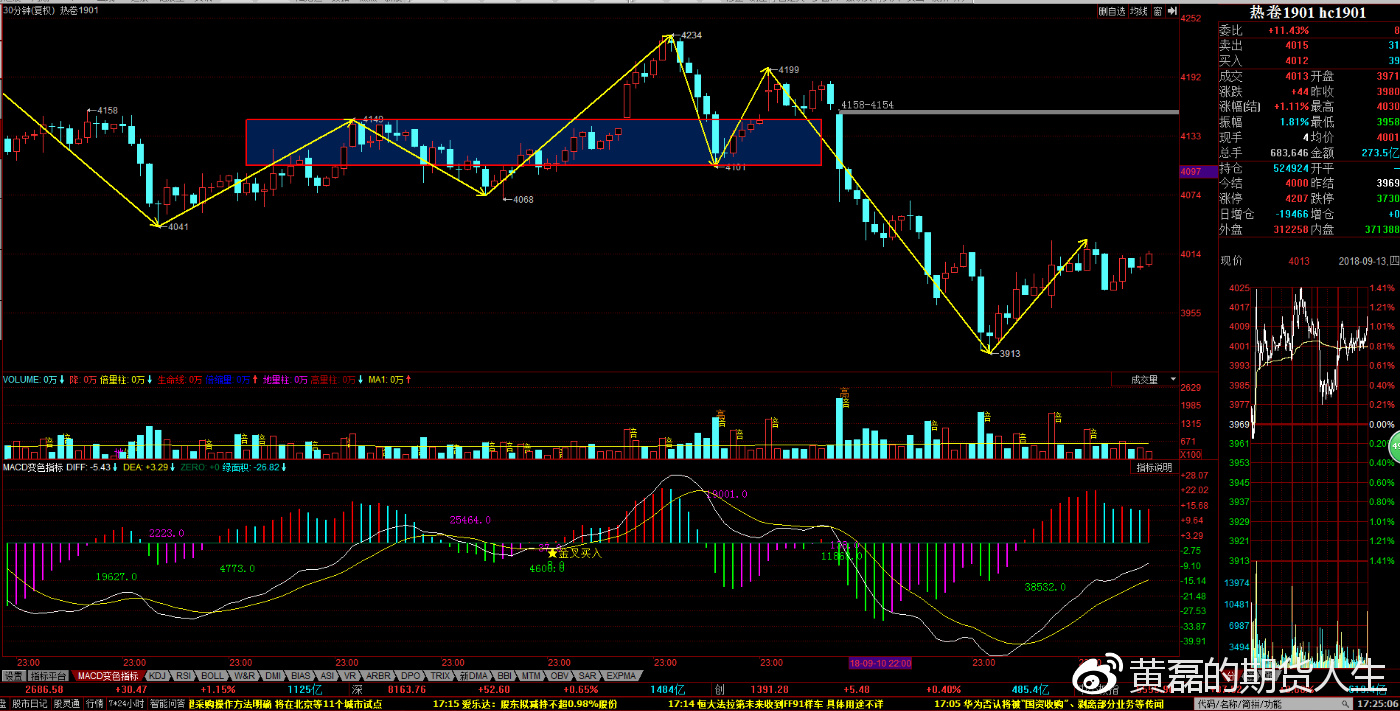Click the 热卷1901 hc1901 title
Viewport: 1400px width, 711px height.
[x=1307, y=12]
